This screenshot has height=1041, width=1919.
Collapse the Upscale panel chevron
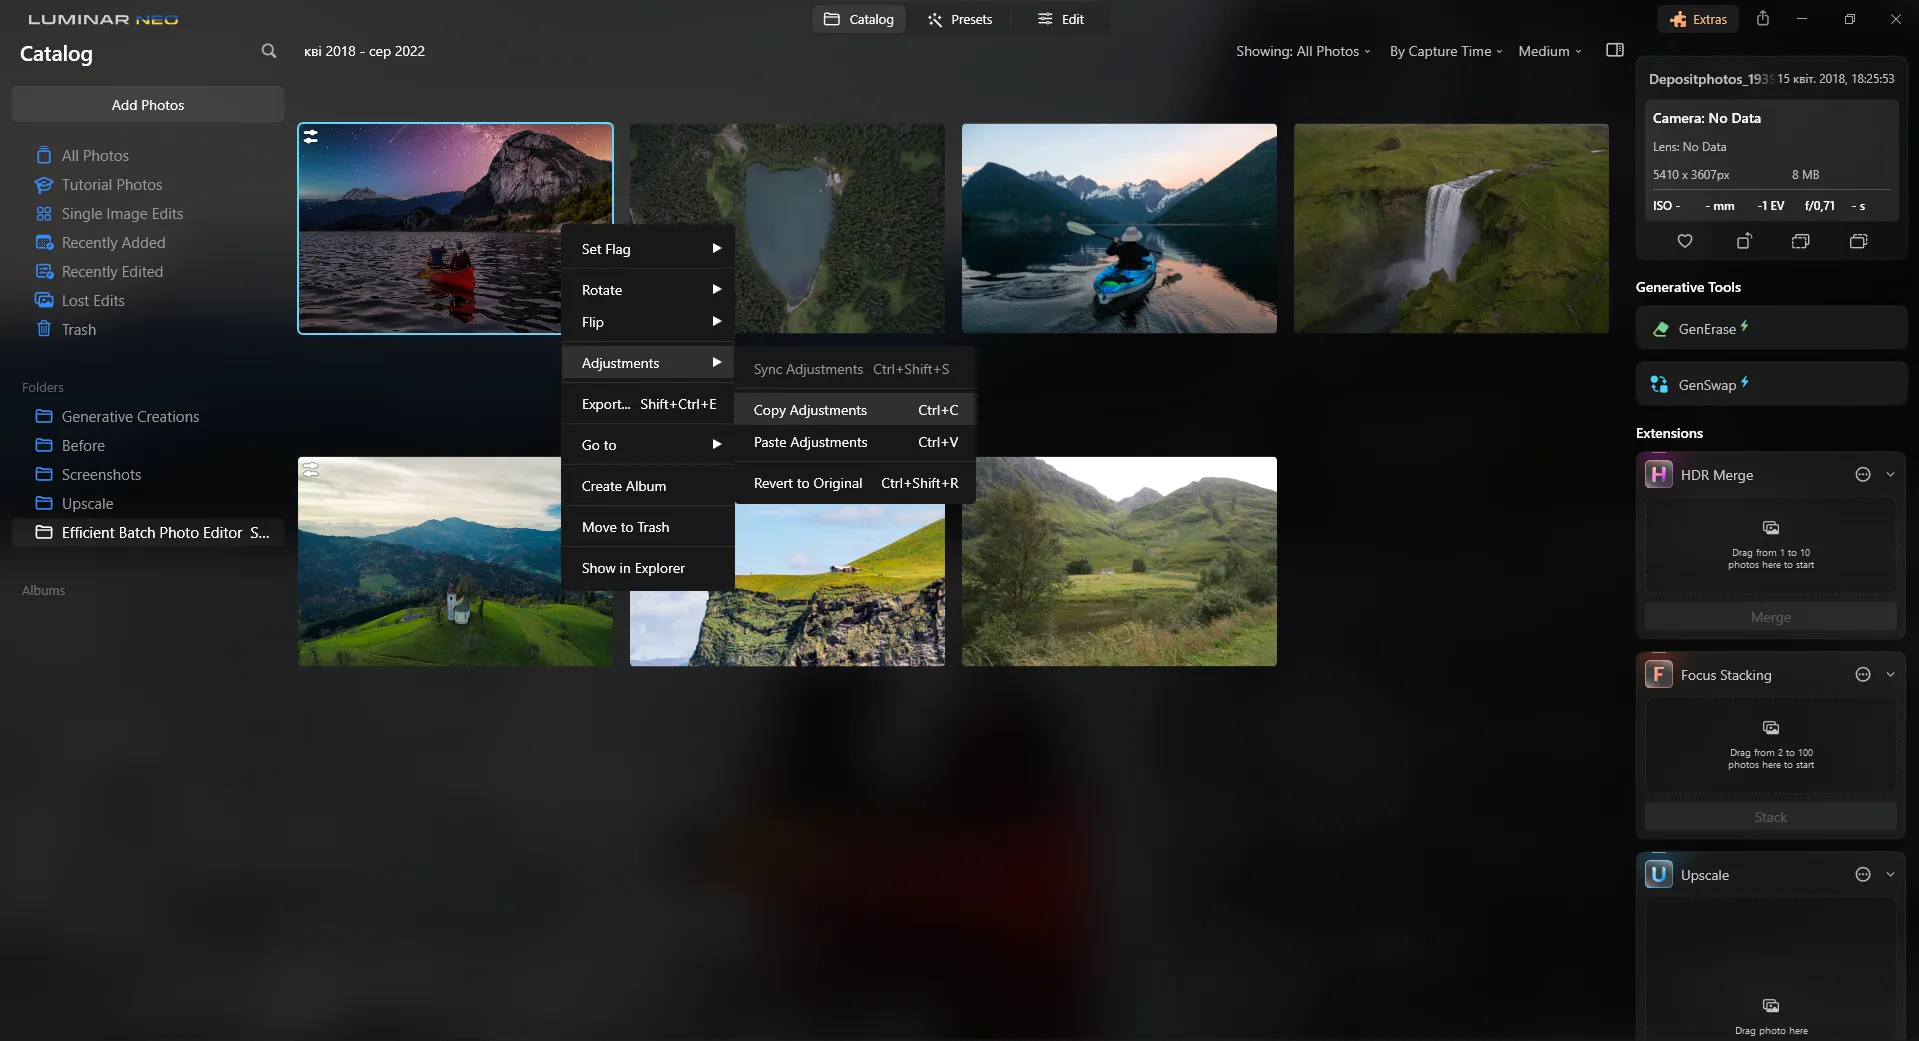[1890, 874]
